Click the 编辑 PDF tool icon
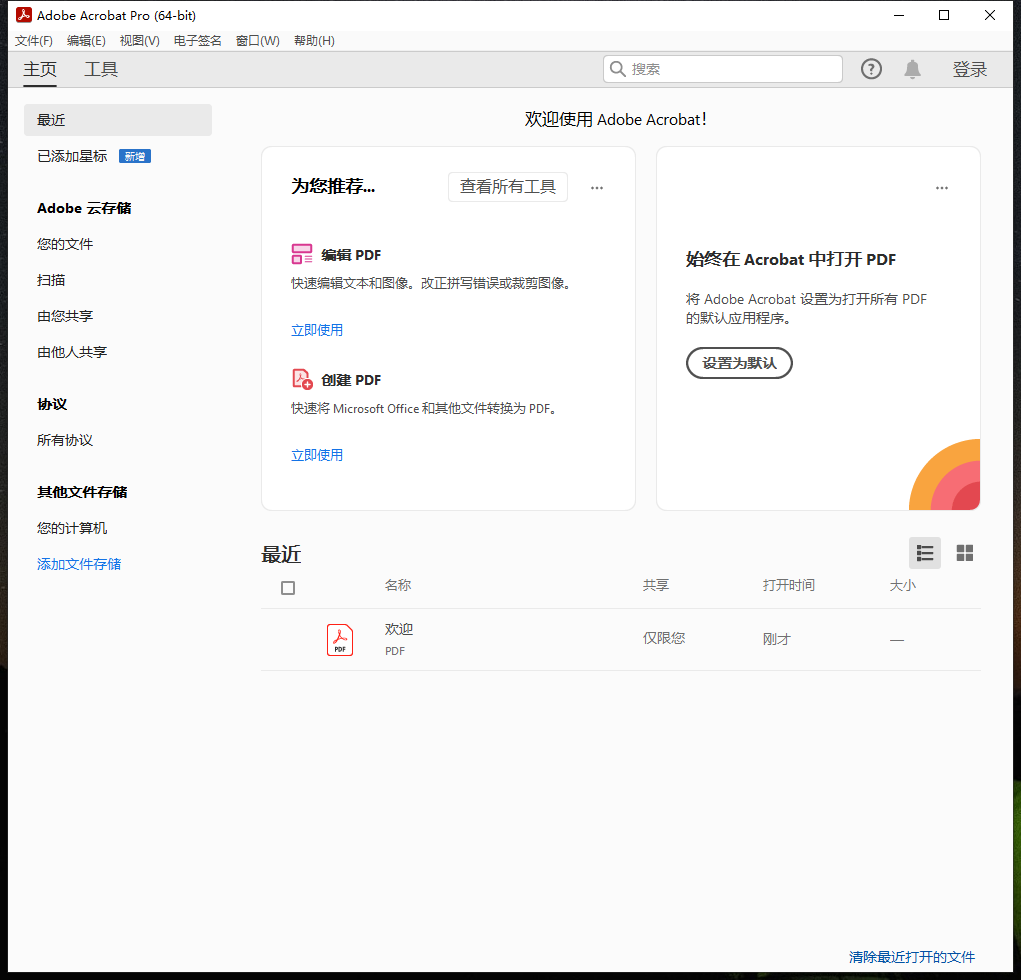Screen dimensions: 1021x980 pyautogui.click(x=301, y=254)
